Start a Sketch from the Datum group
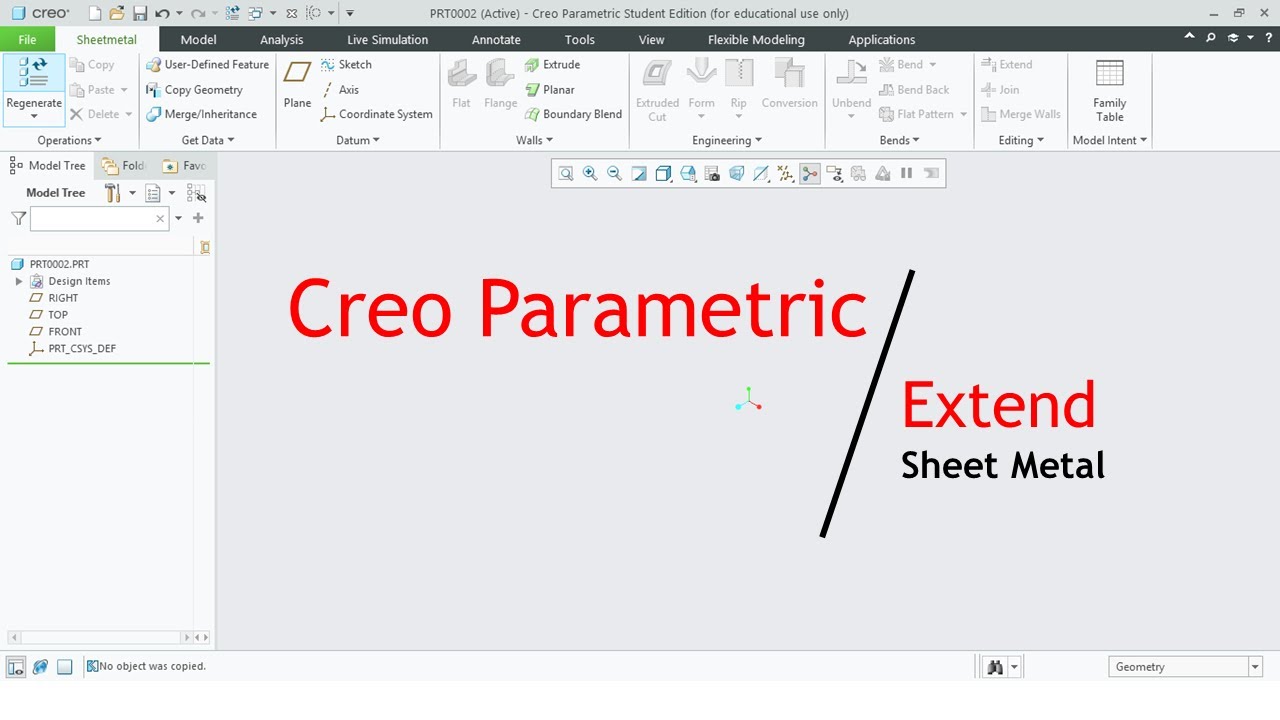The image size is (1280, 720). [x=346, y=64]
